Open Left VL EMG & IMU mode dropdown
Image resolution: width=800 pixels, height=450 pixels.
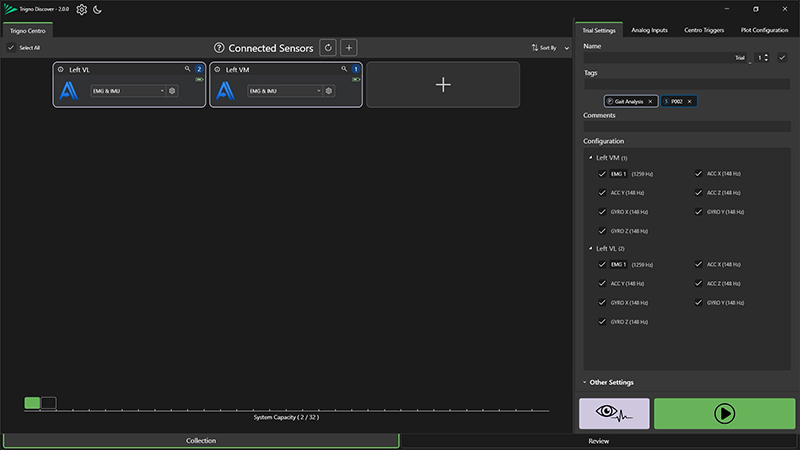tap(128, 91)
